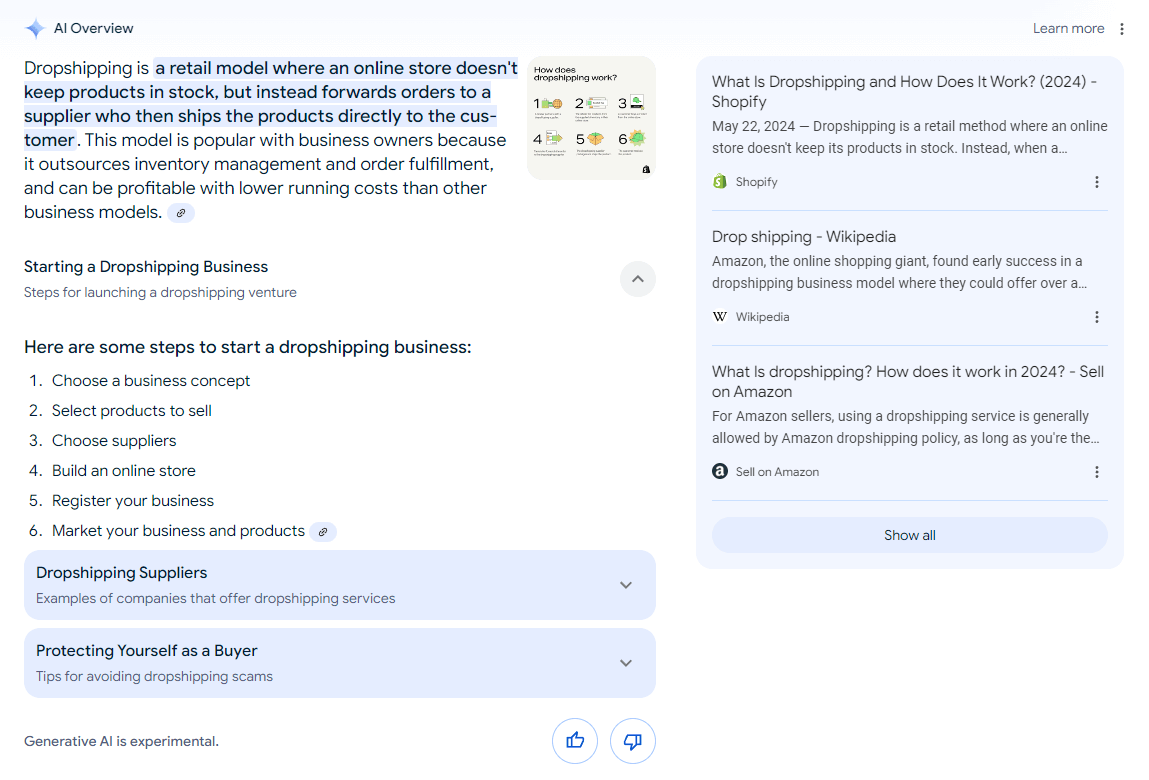
Task: Click the link icon after Market your business
Action: (323, 531)
